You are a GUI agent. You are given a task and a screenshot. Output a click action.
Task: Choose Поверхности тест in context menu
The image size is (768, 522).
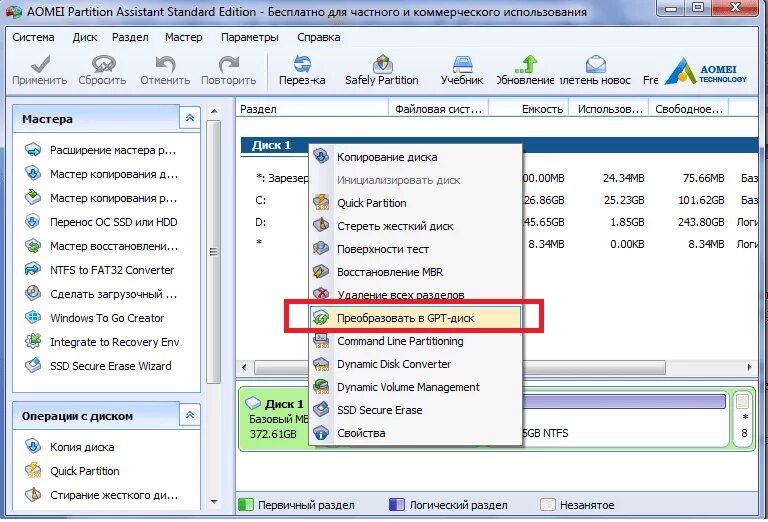[x=415, y=249]
